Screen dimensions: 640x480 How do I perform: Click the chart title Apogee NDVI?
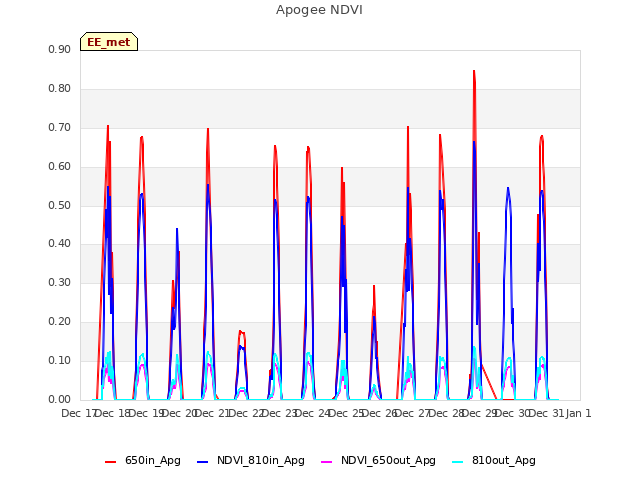click(319, 10)
